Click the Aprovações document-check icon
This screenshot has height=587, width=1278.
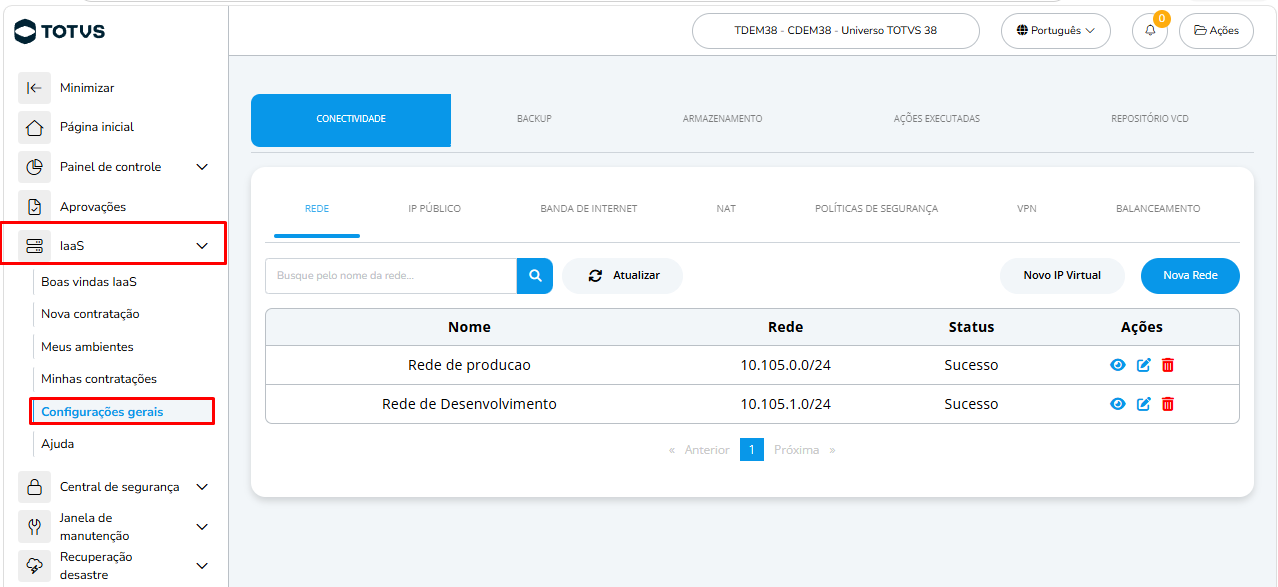point(34,207)
